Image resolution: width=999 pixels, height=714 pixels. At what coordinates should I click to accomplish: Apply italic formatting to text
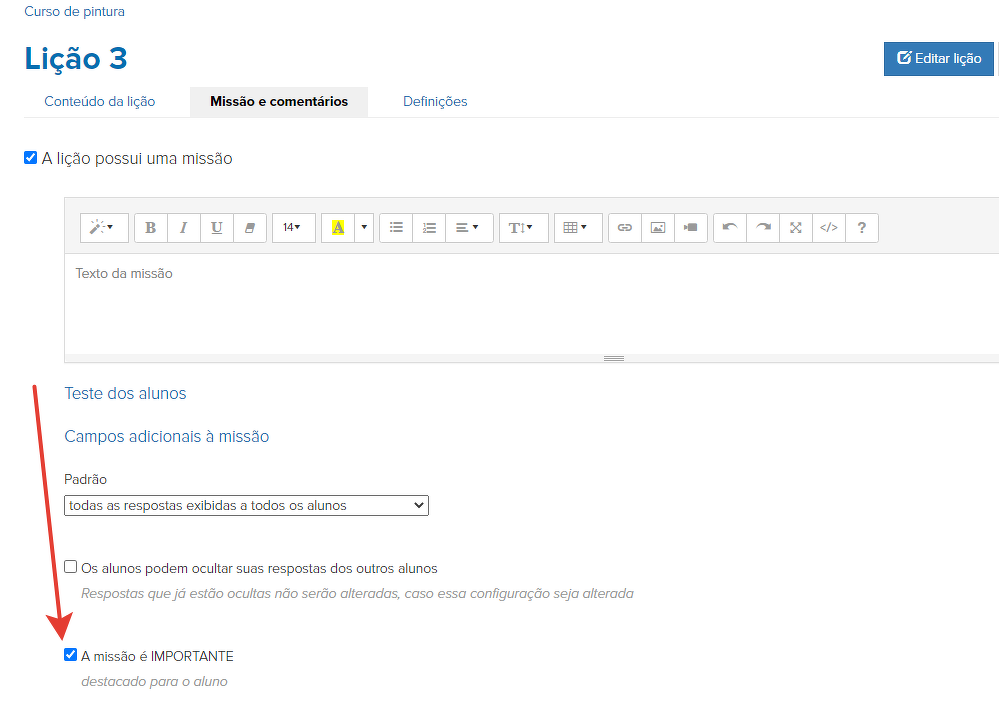(184, 228)
